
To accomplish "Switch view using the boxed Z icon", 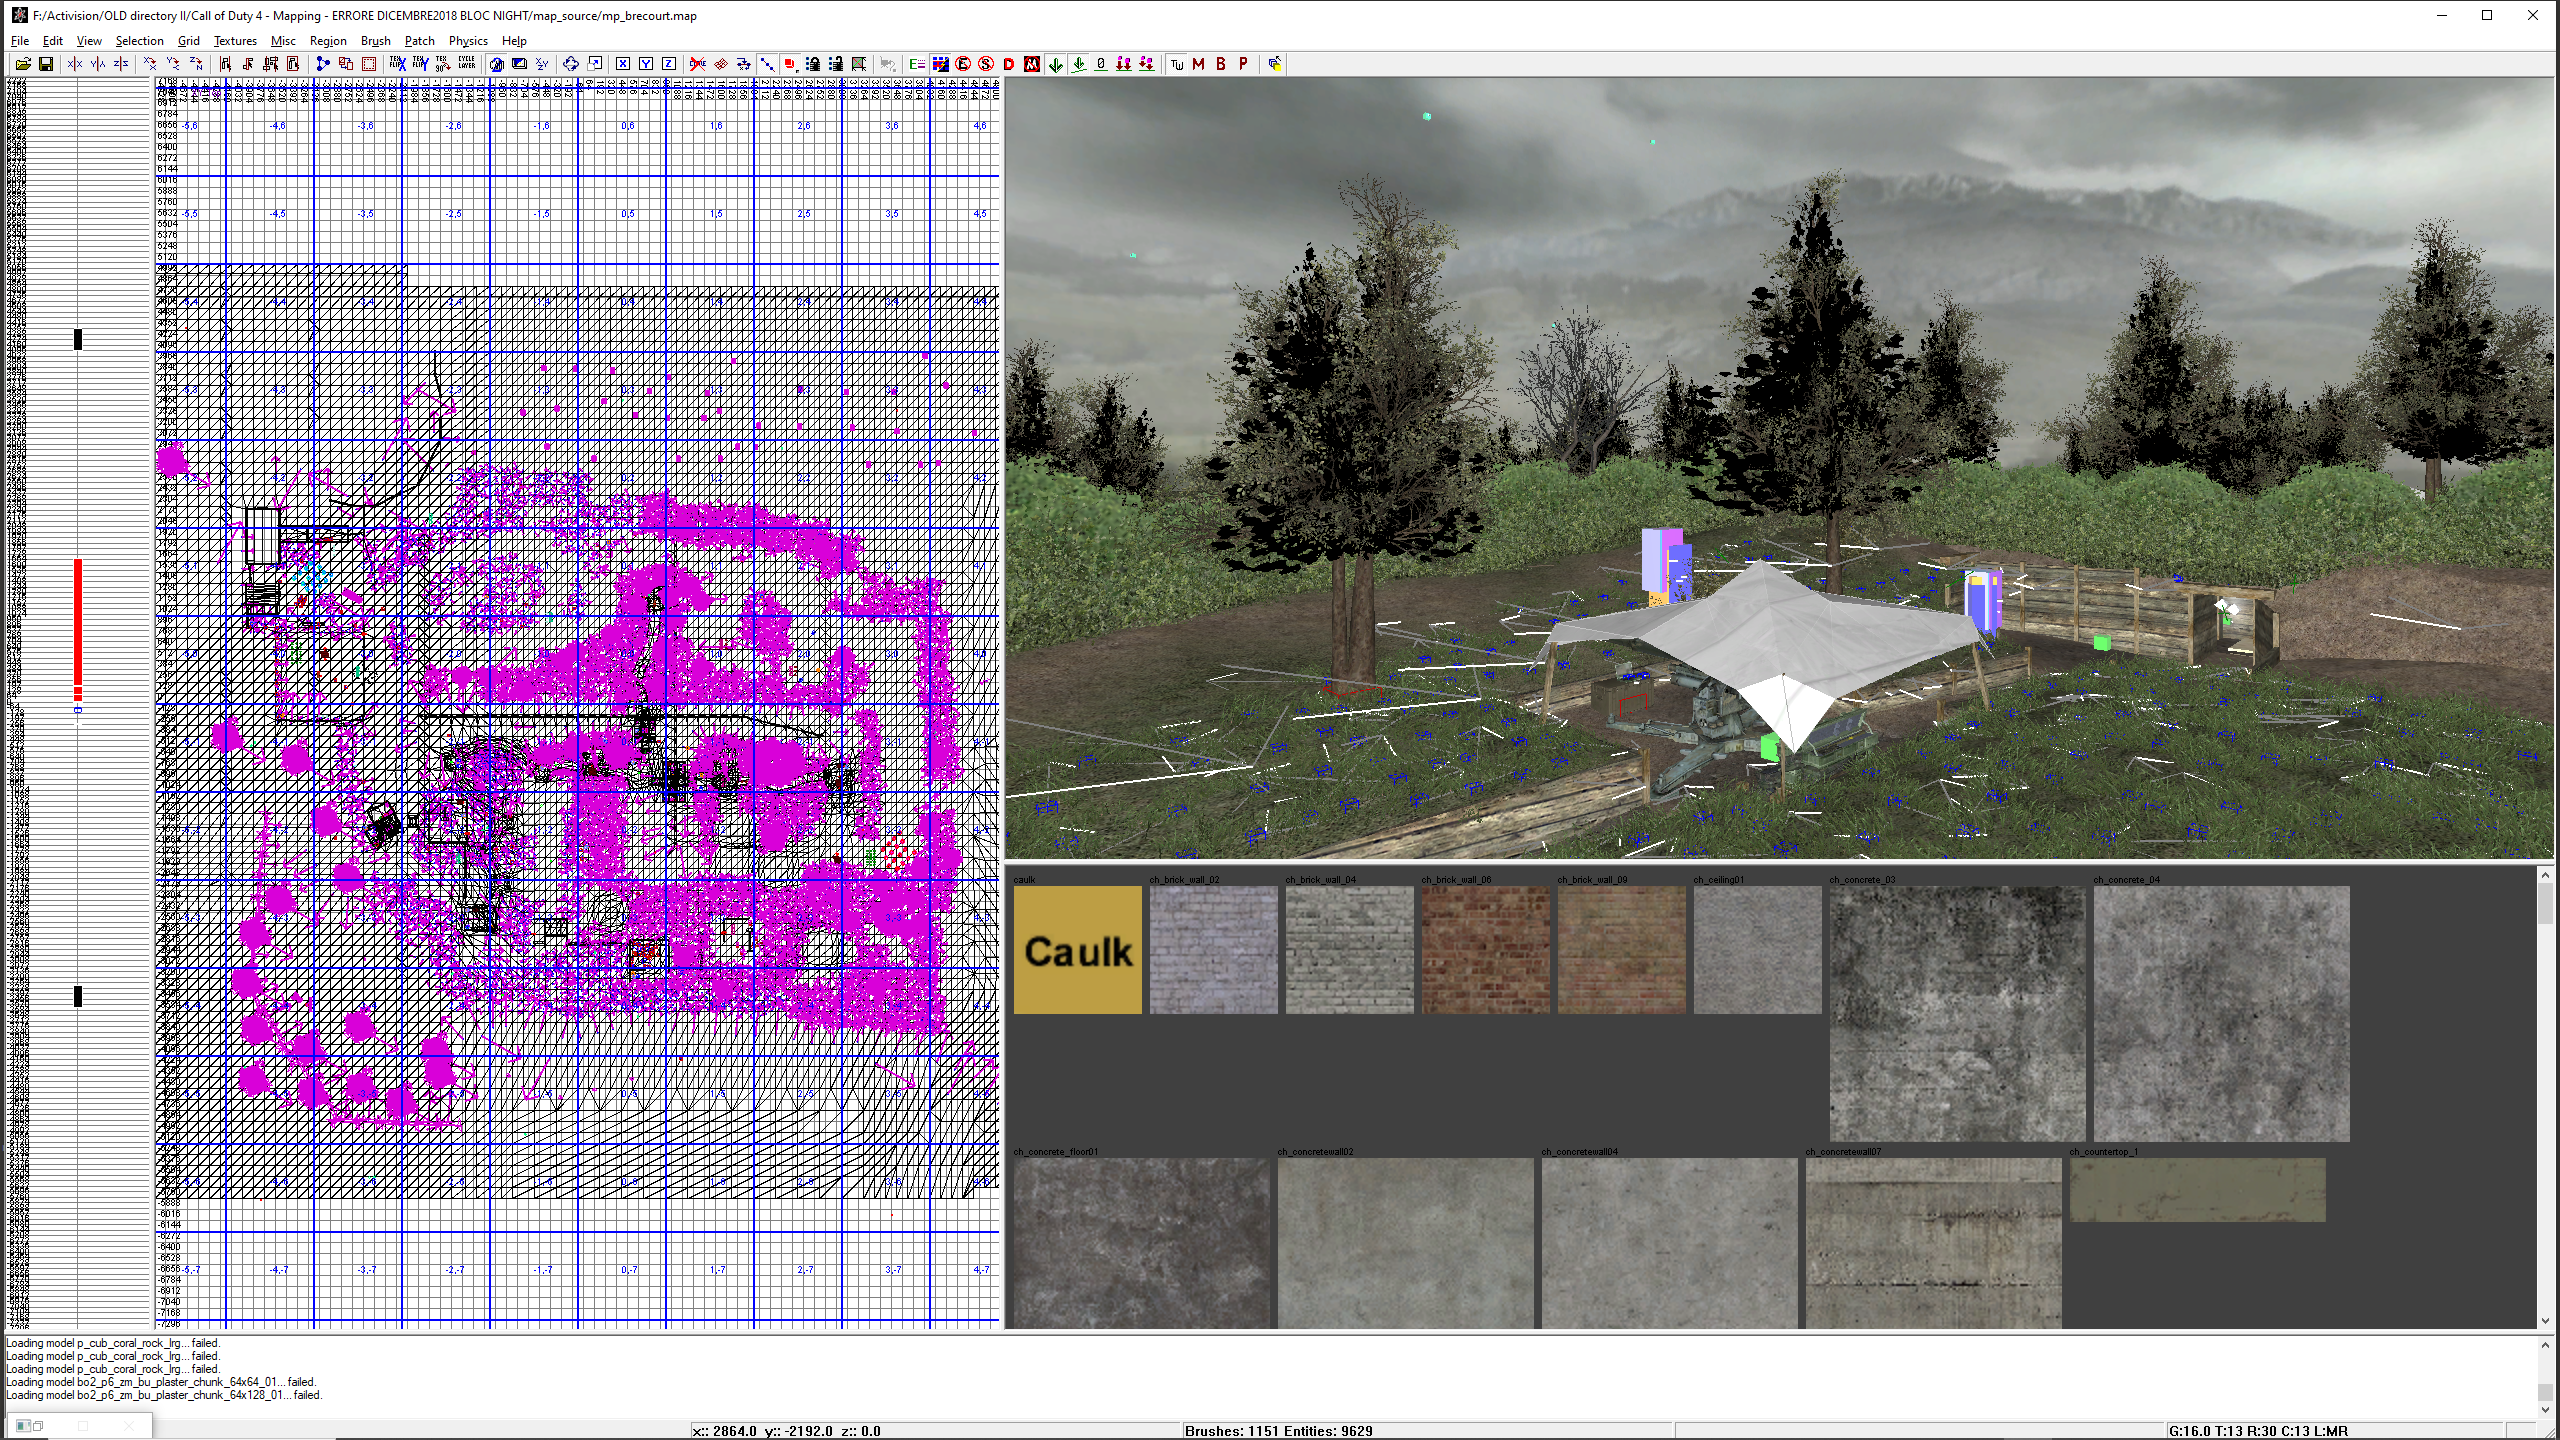I will [669, 64].
